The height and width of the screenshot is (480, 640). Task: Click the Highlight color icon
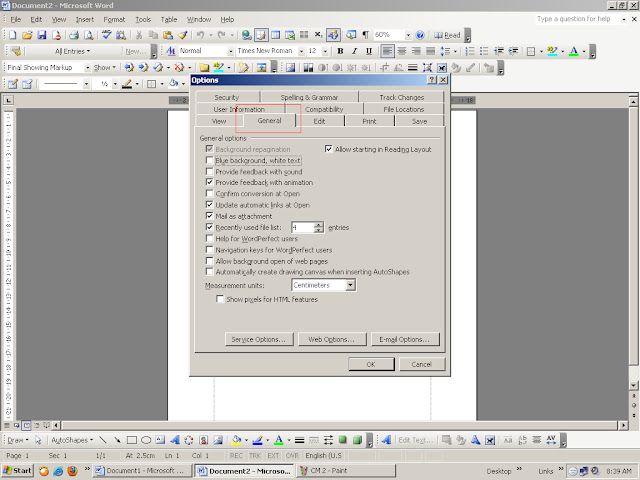pyautogui.click(x=552, y=51)
